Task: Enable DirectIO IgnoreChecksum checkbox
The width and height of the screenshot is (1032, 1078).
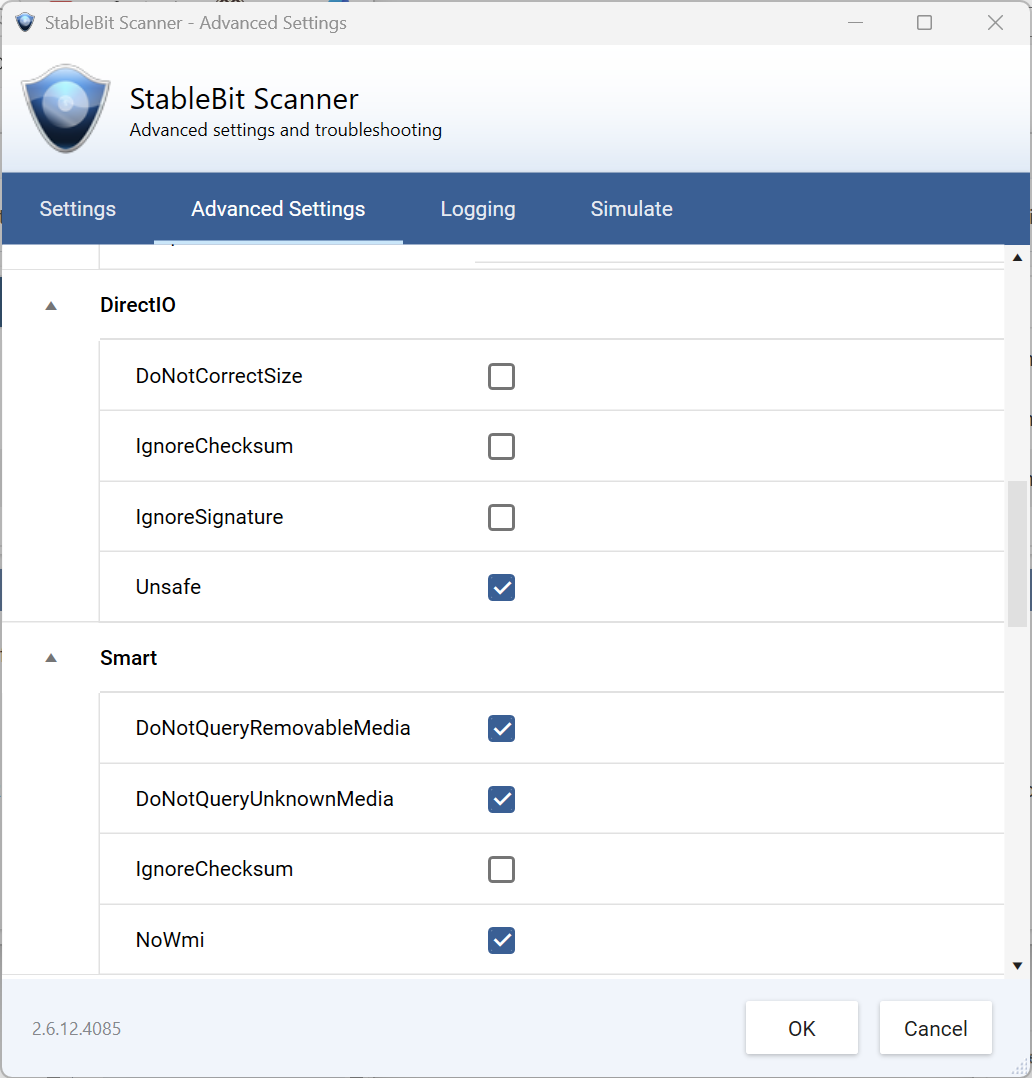Action: pyautogui.click(x=501, y=447)
